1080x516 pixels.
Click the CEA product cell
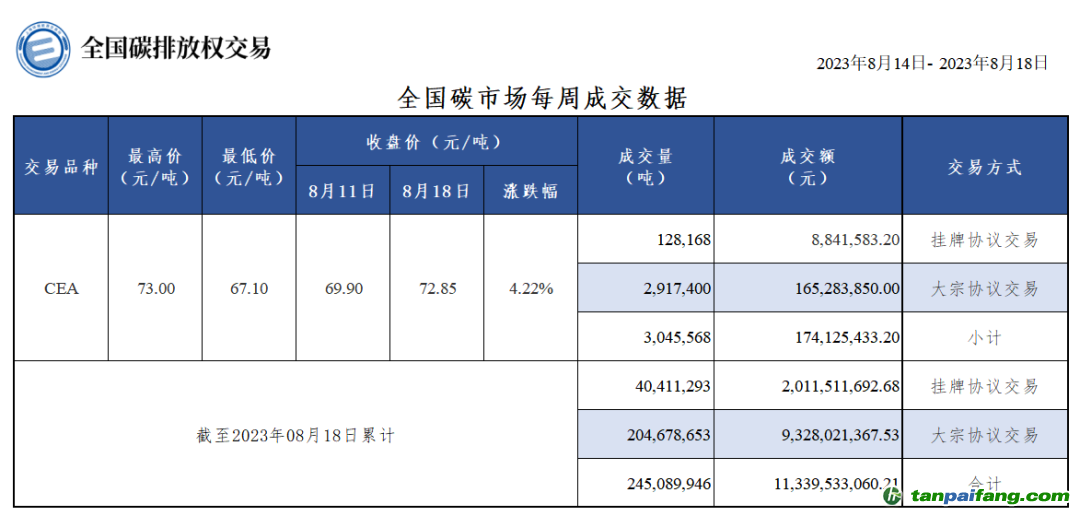[x=61, y=288]
